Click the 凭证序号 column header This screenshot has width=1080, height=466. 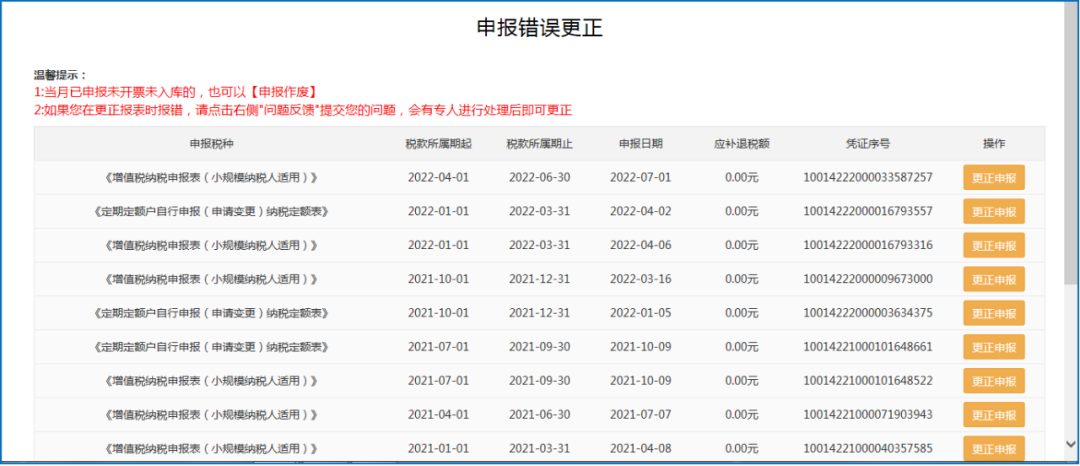(x=868, y=144)
